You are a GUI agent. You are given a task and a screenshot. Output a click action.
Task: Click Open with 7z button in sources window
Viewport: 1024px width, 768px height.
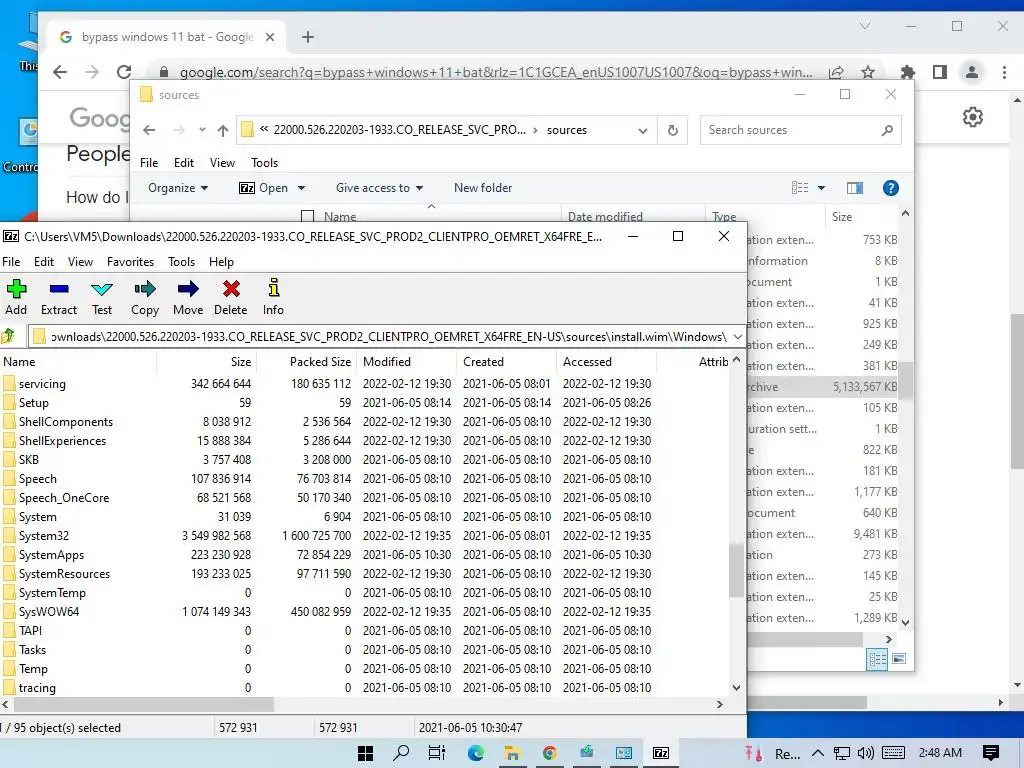click(264, 188)
